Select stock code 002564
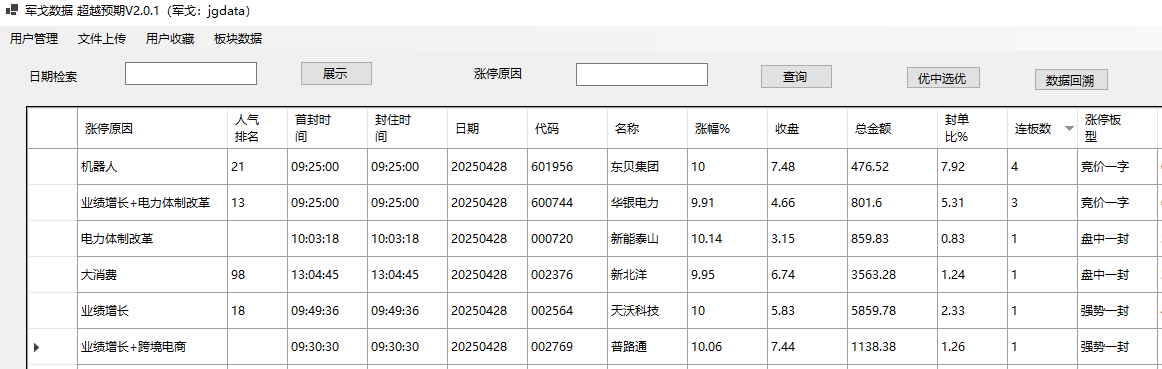The width and height of the screenshot is (1162, 369). point(567,310)
